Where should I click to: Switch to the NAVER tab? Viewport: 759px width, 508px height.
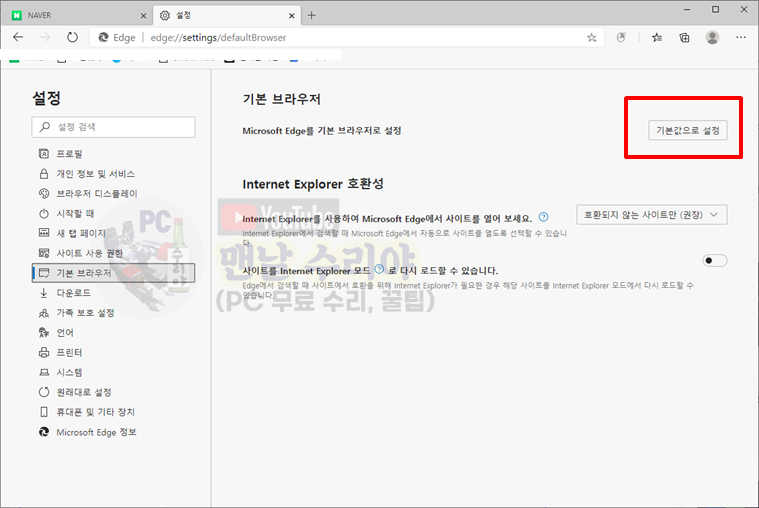(79, 15)
